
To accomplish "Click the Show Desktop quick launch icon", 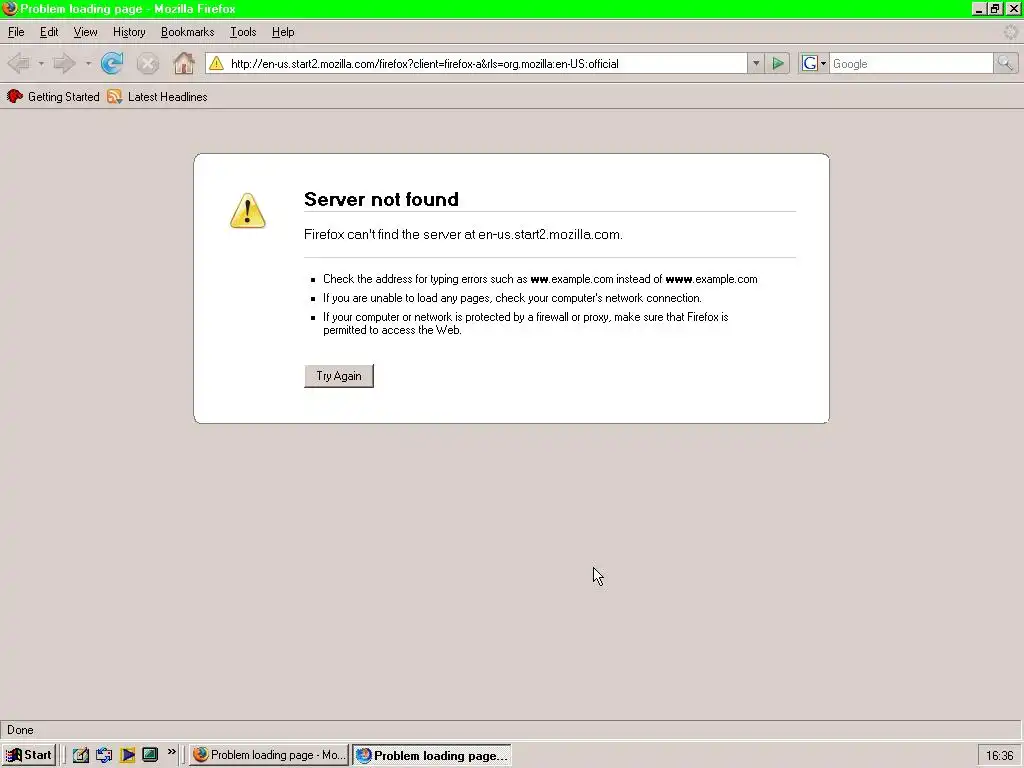I will coord(150,755).
